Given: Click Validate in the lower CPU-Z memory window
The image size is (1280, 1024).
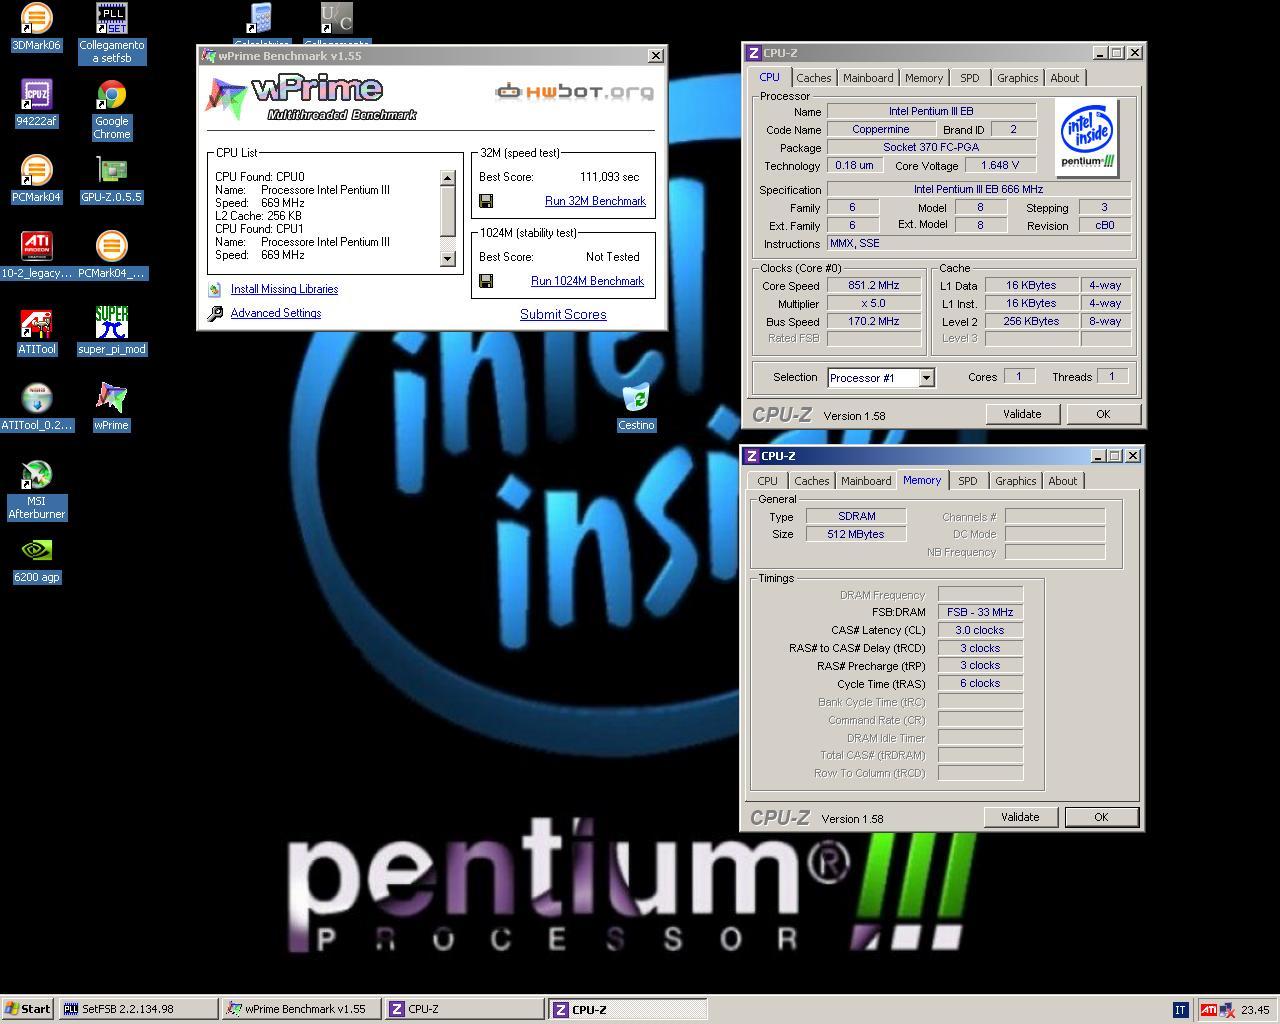Looking at the screenshot, I should (x=1020, y=817).
